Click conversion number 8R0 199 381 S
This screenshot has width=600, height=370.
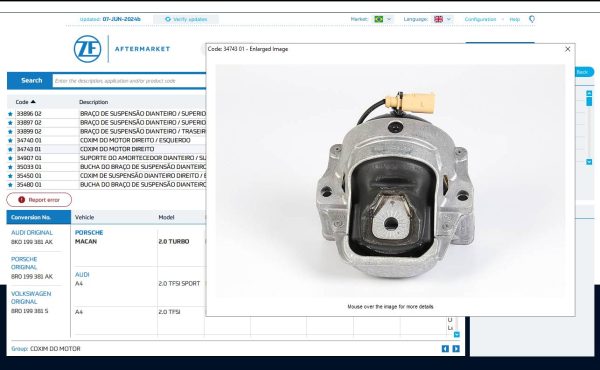29,311
